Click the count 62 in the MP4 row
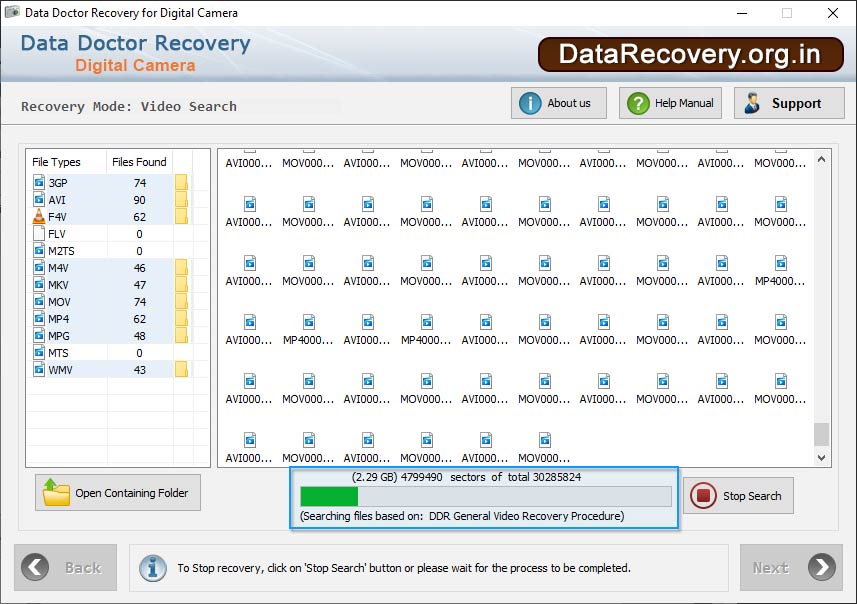 (x=139, y=319)
